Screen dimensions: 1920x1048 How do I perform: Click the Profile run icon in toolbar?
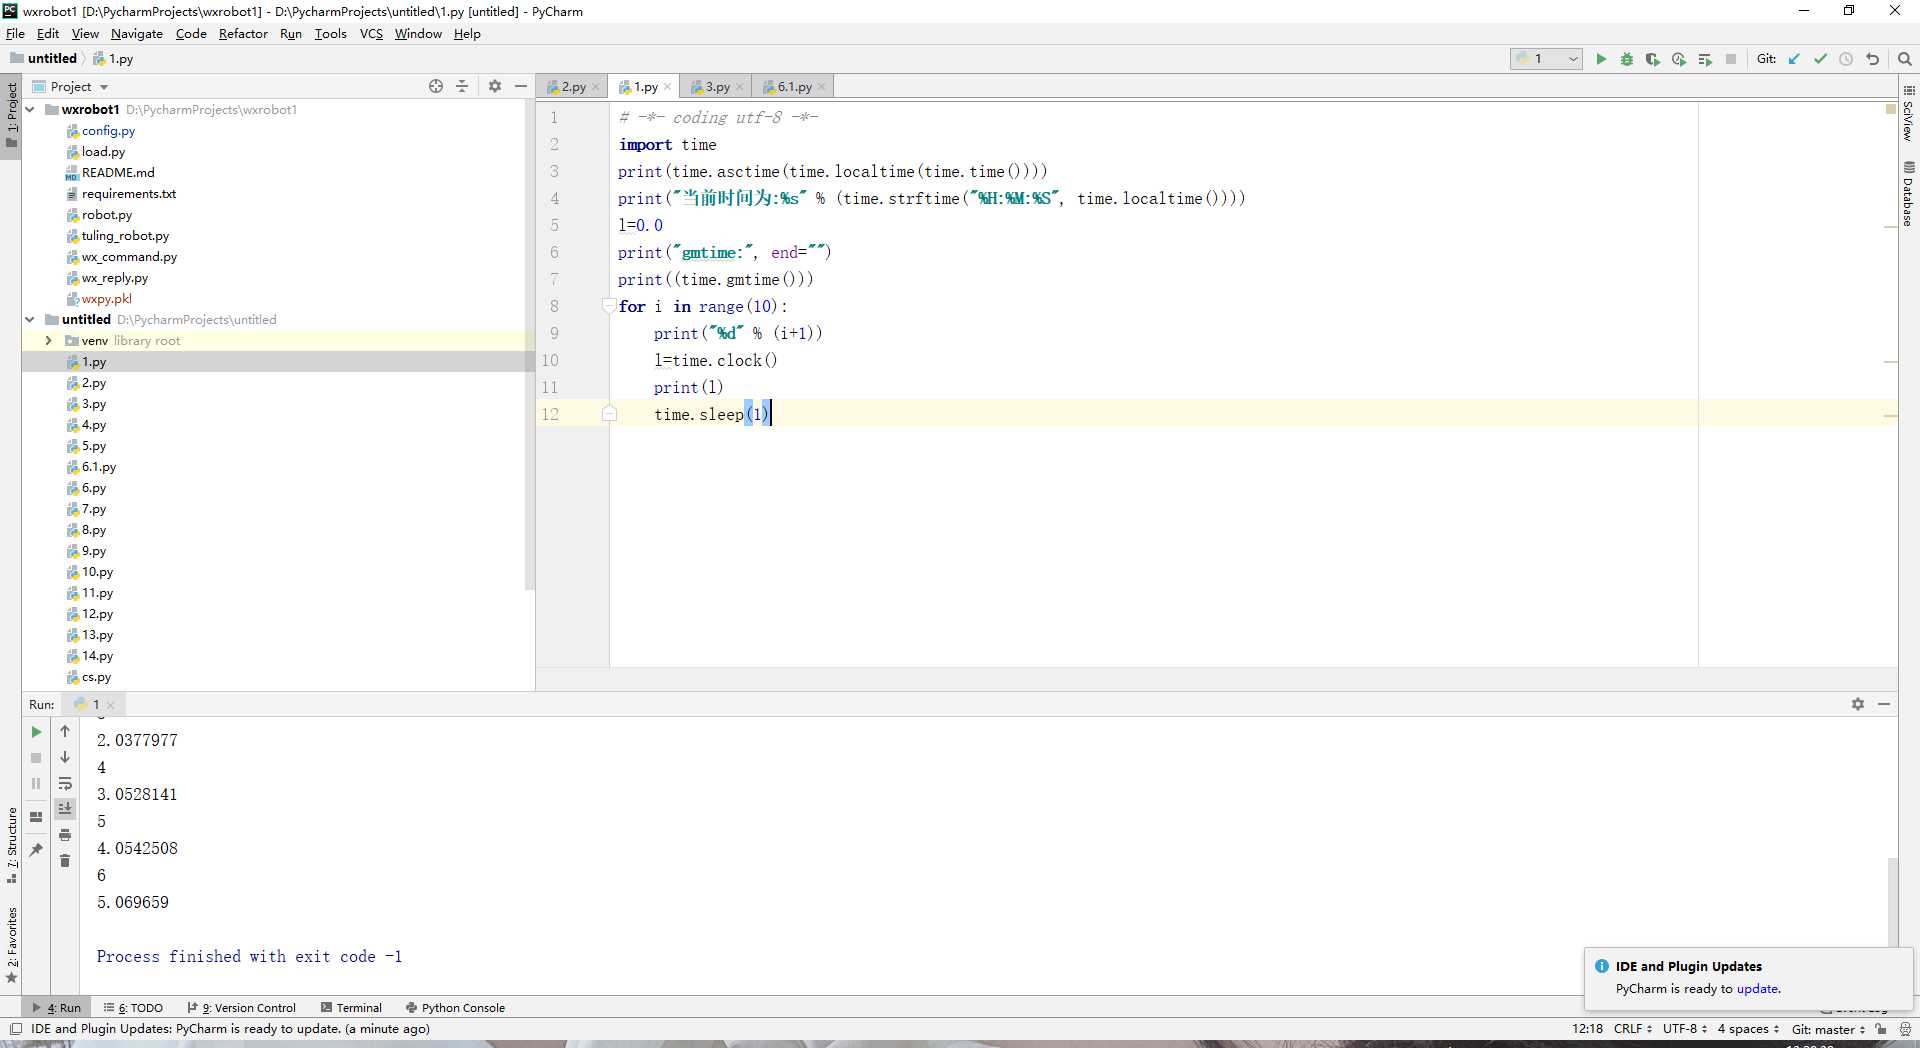point(1679,59)
